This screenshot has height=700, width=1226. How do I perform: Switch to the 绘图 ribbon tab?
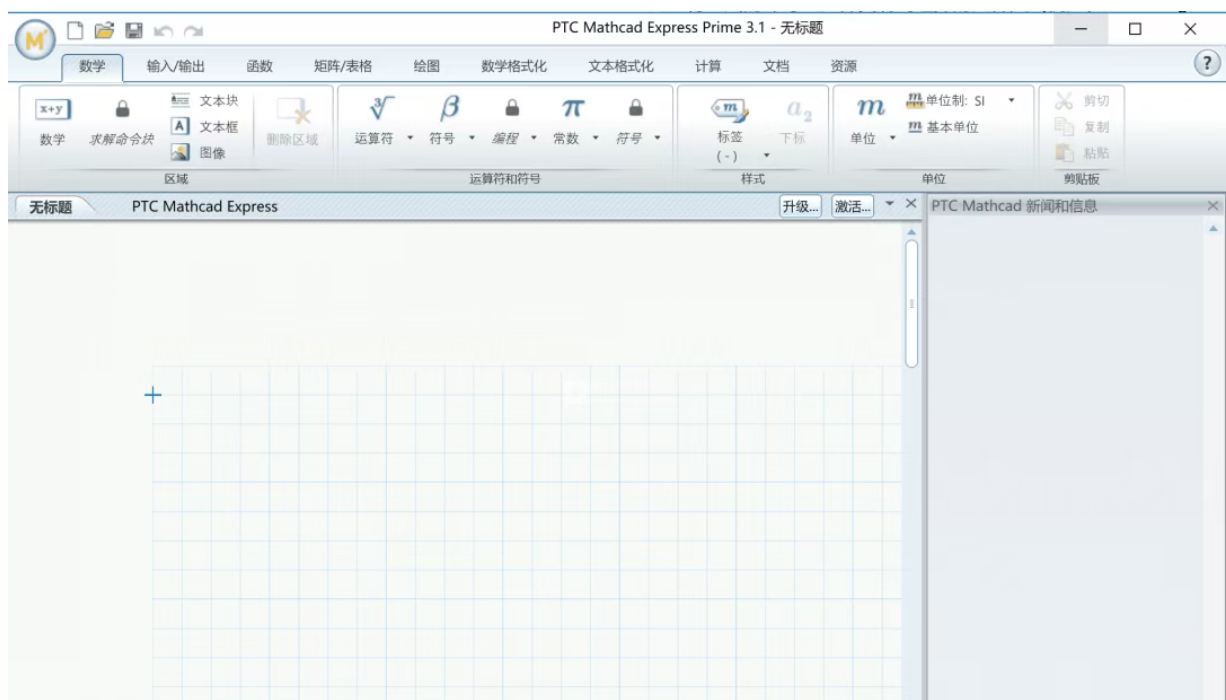(427, 67)
